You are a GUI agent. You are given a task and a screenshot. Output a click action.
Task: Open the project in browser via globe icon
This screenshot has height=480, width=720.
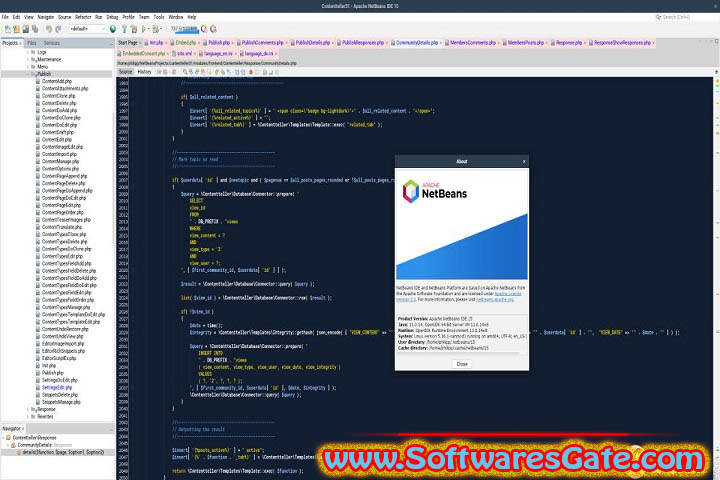(113, 29)
